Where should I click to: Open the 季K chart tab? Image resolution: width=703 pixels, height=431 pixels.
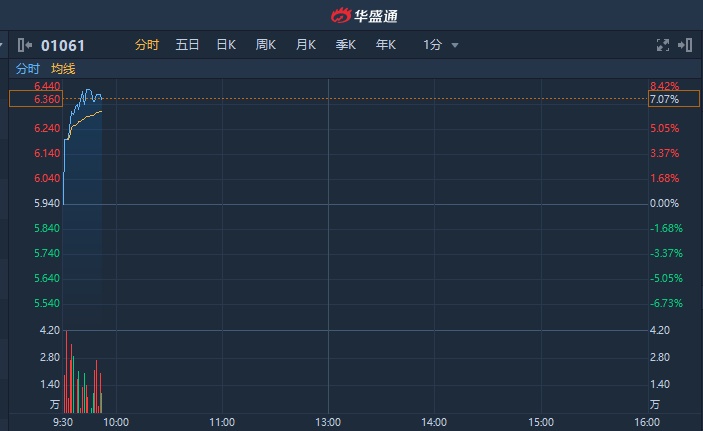[346, 45]
